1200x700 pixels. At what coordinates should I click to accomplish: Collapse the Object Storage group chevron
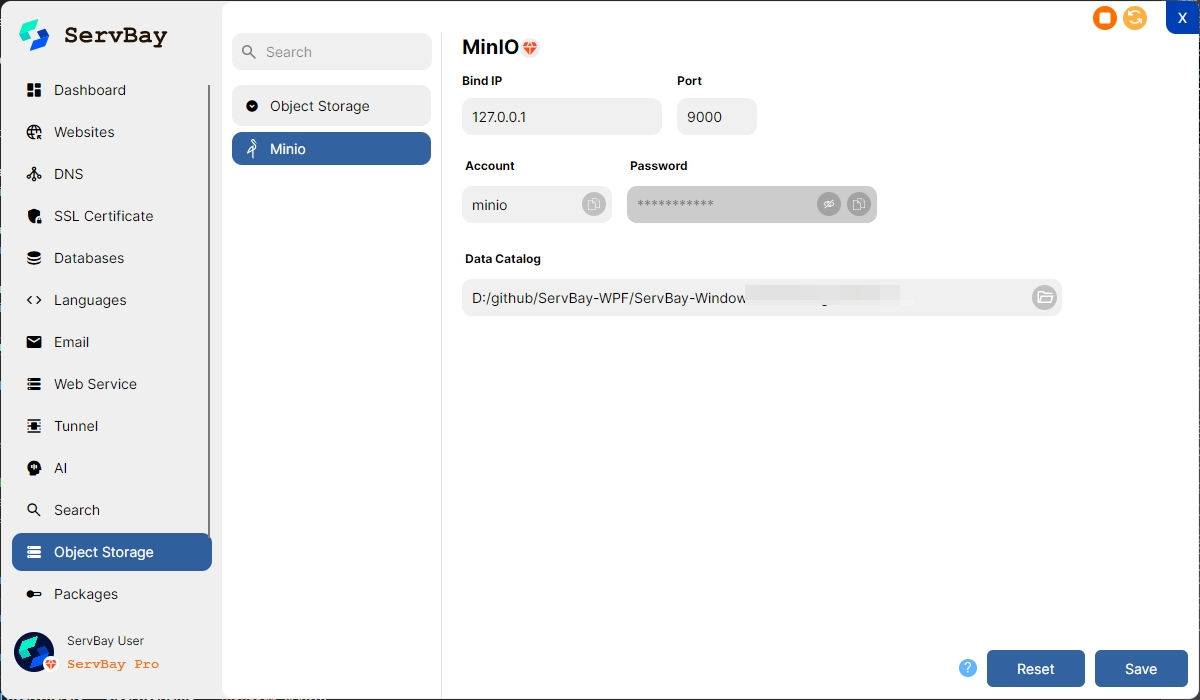point(252,106)
